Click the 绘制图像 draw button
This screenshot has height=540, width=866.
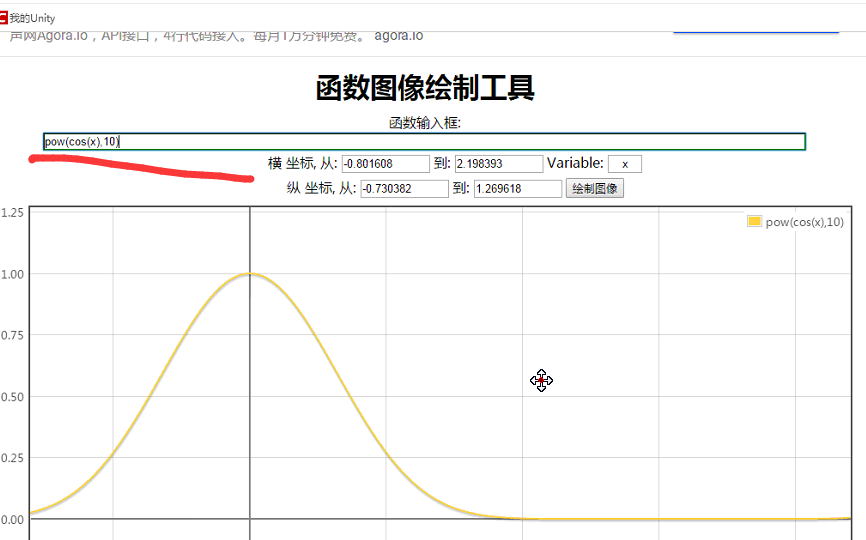[x=594, y=188]
